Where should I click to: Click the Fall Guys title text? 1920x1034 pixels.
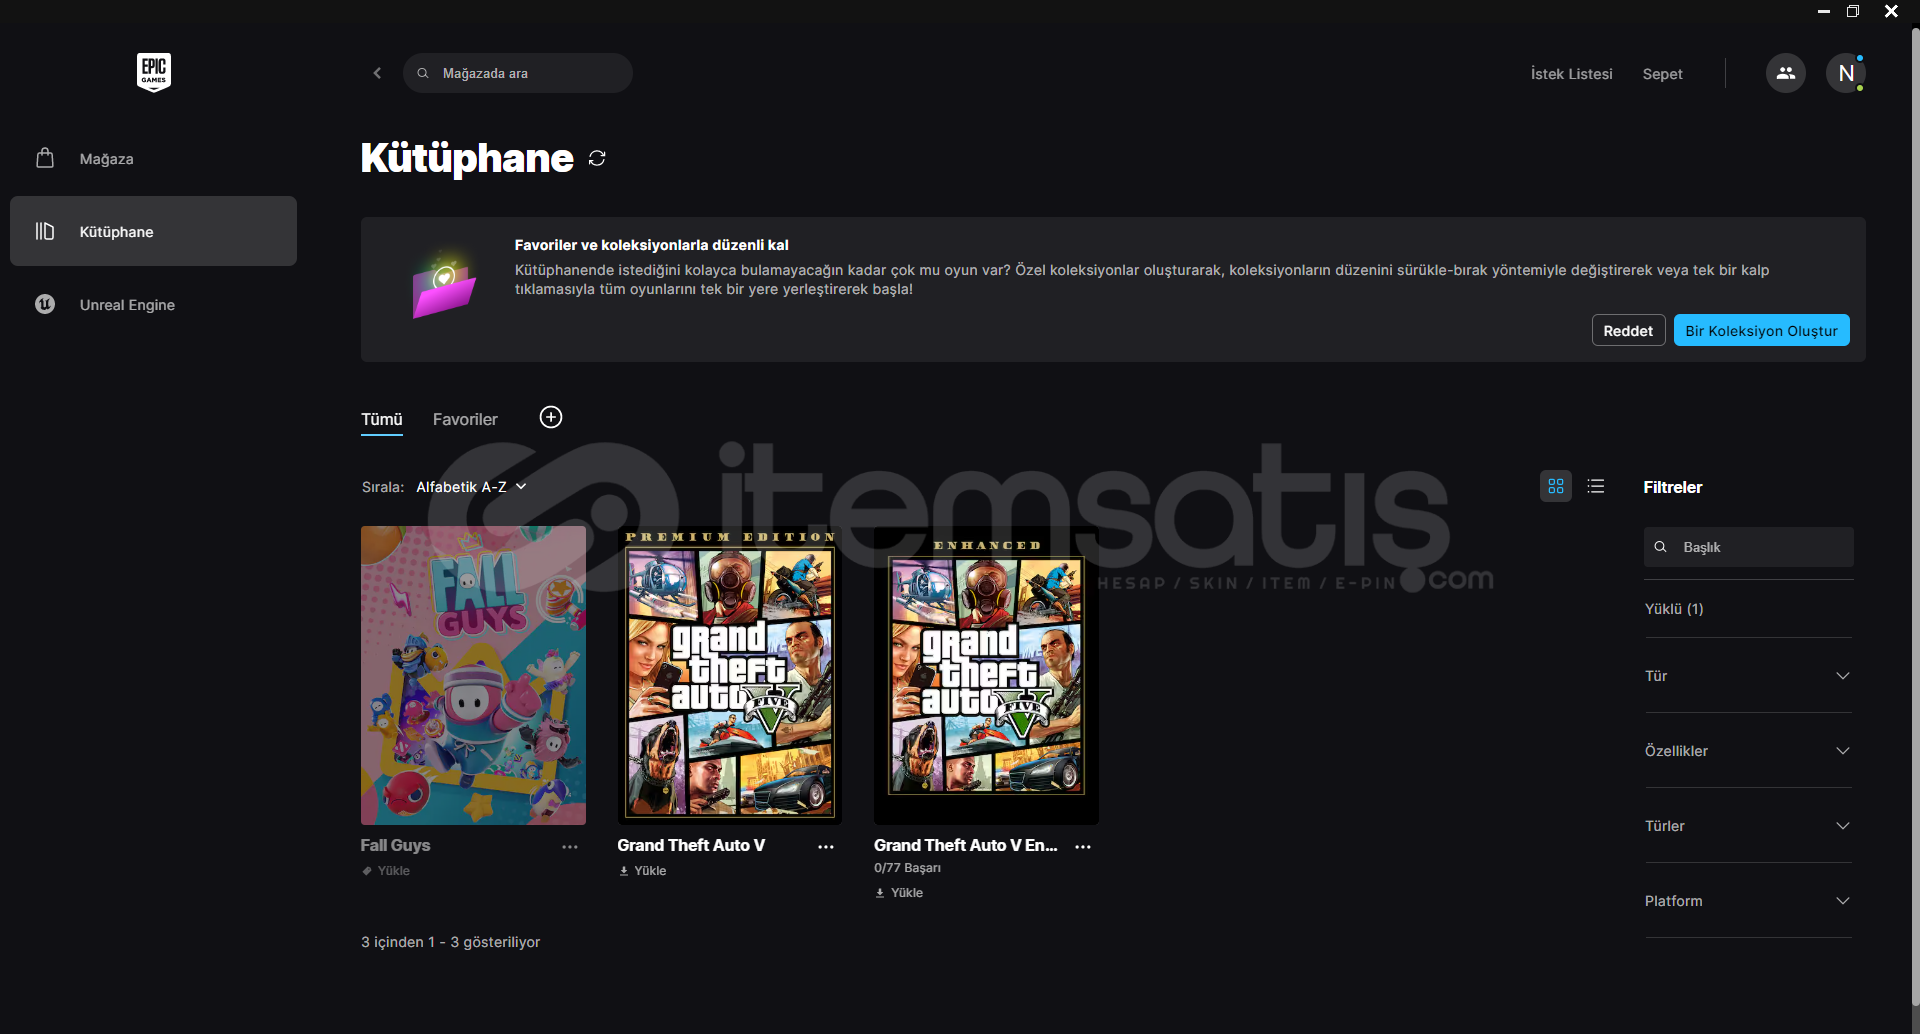(395, 845)
